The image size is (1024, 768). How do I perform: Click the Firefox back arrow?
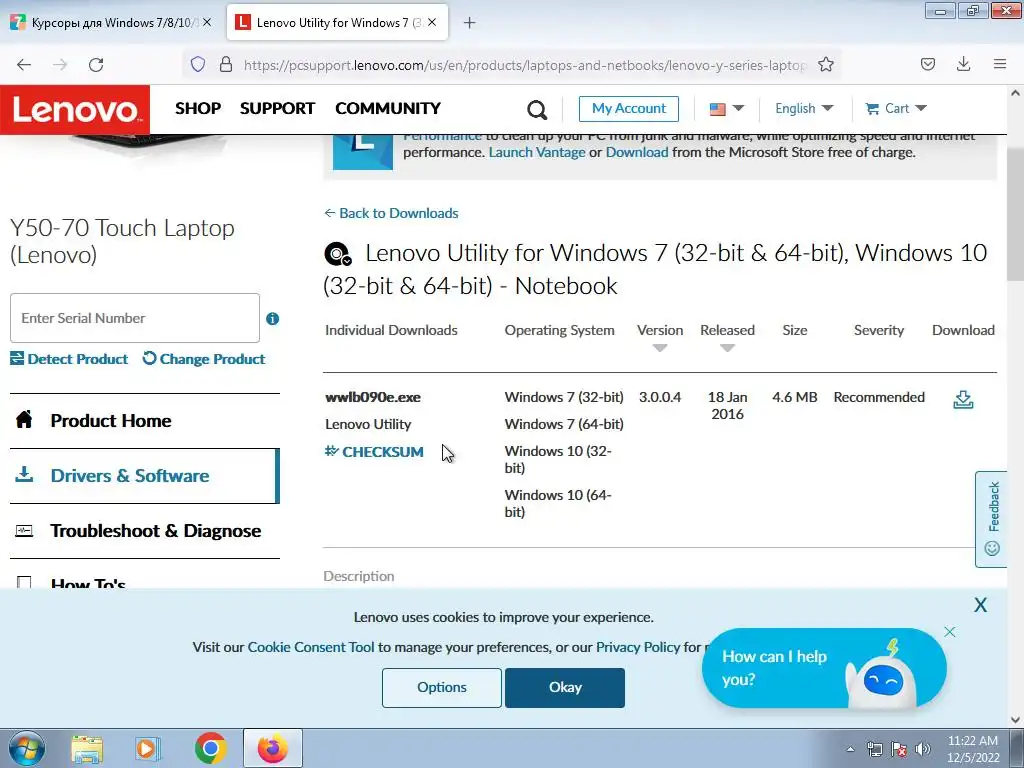pos(24,65)
